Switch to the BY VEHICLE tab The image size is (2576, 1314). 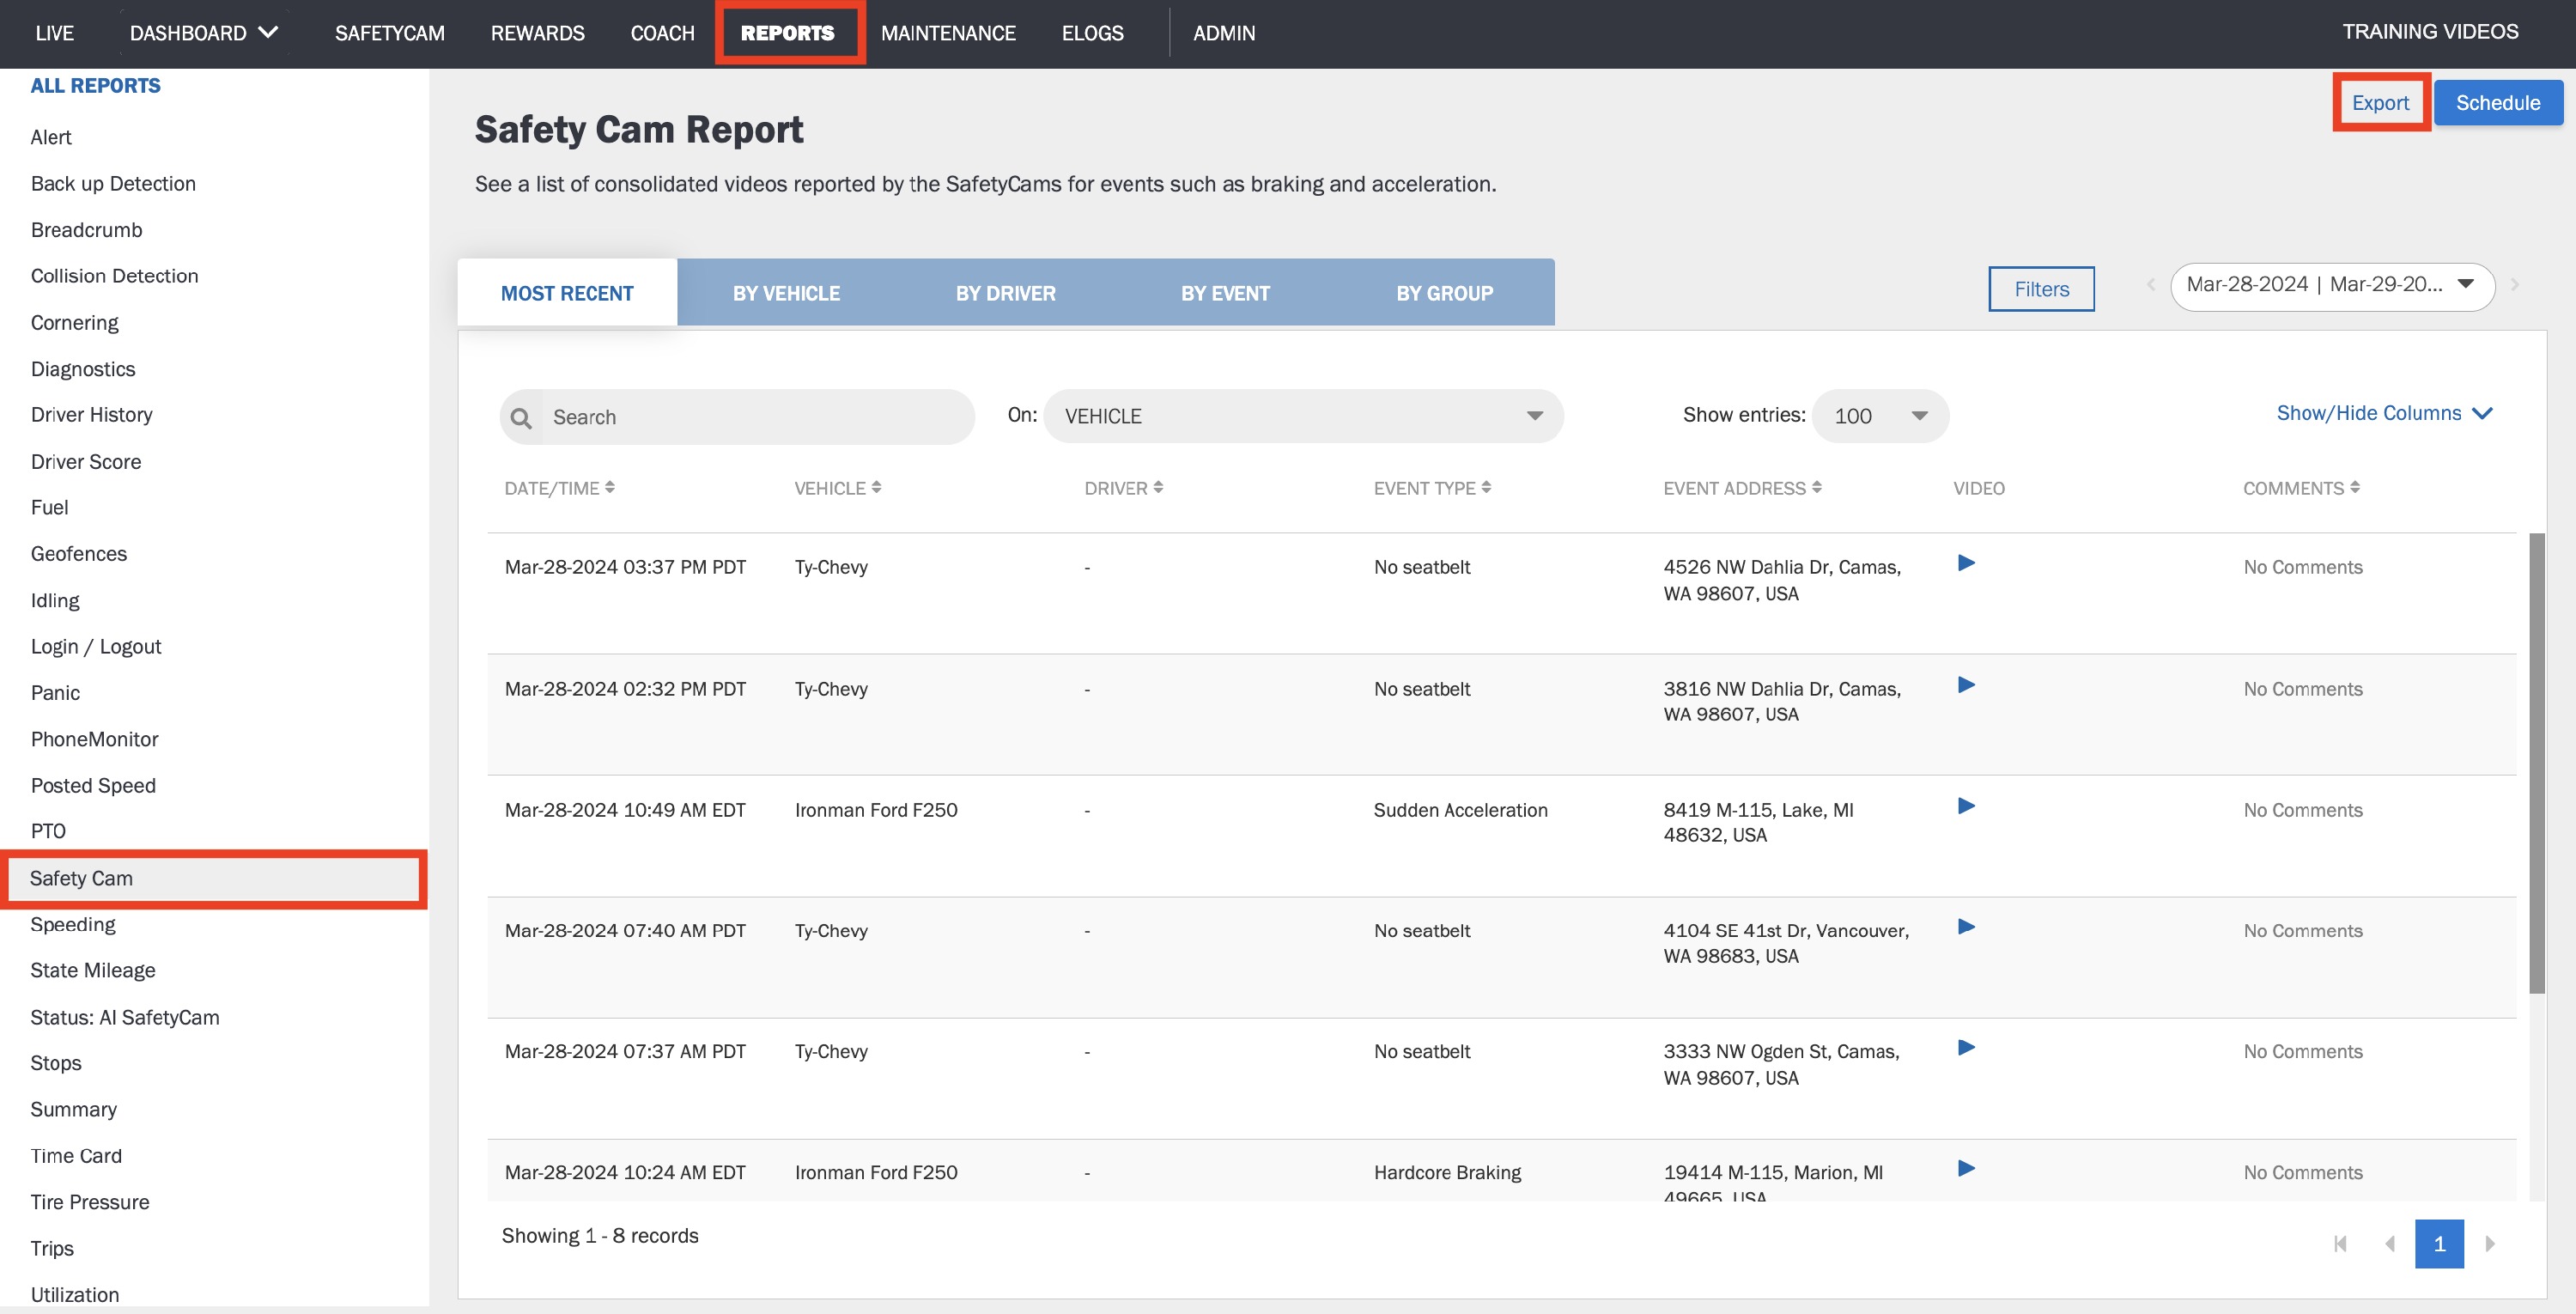pyautogui.click(x=786, y=293)
